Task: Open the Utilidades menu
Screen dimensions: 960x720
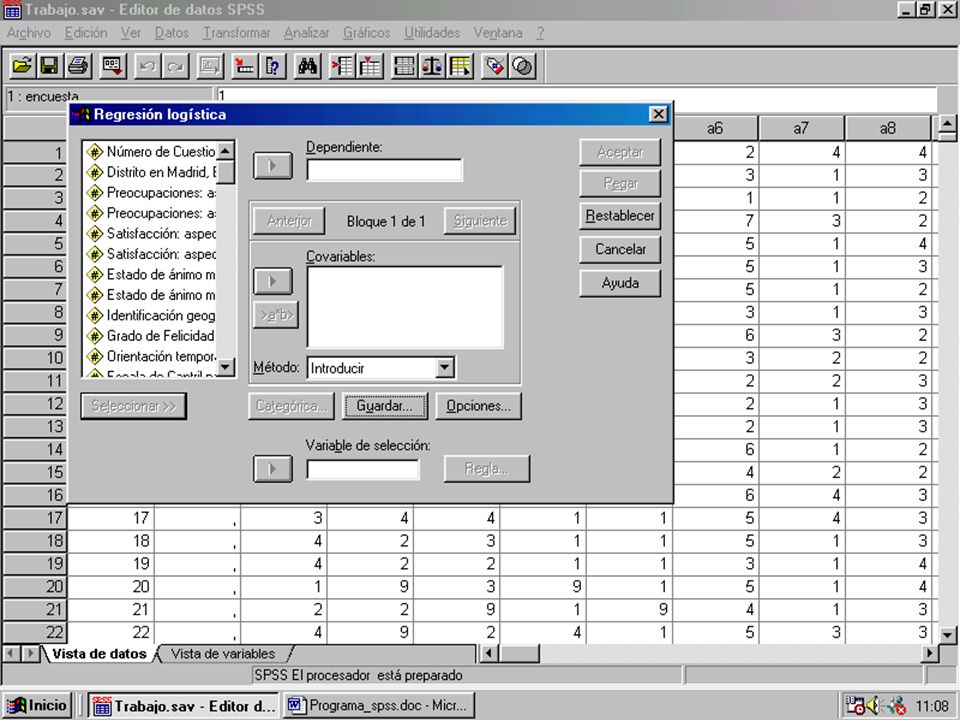Action: click(432, 32)
